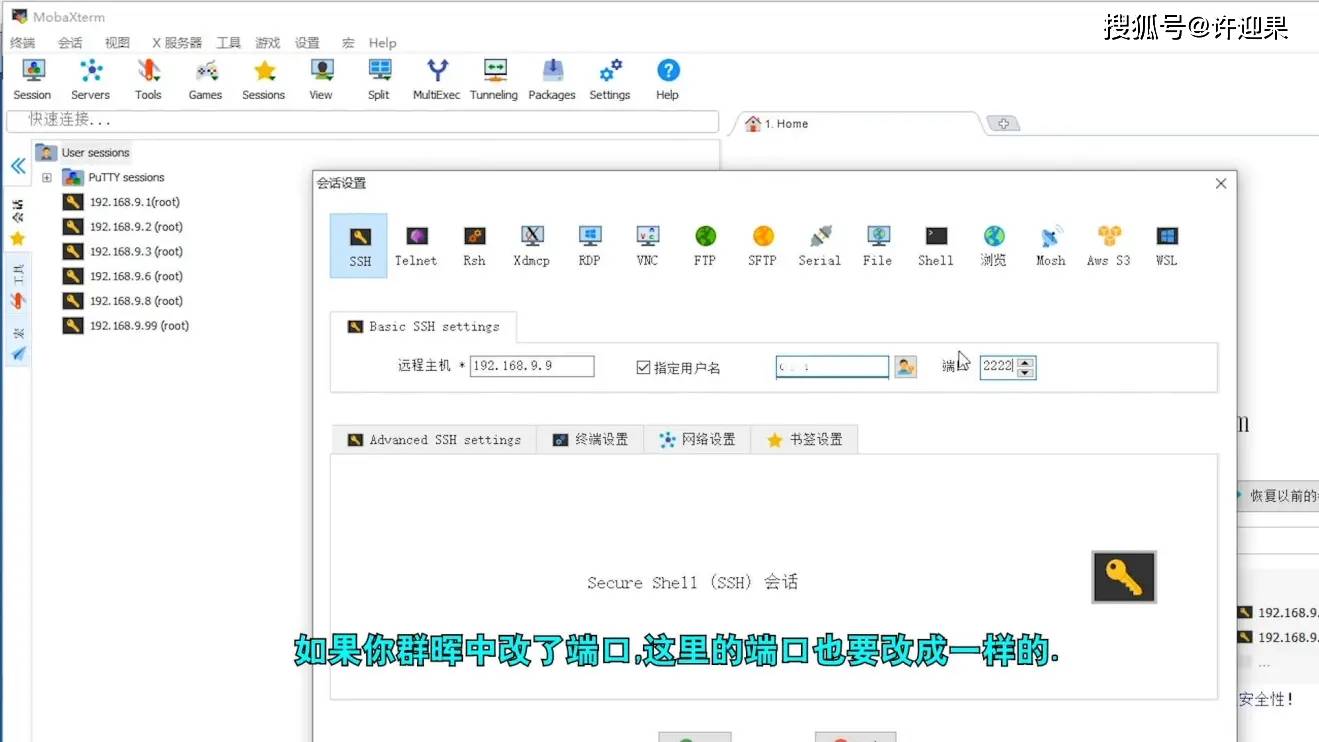
Task: Select Shell session type
Action: 936,246
